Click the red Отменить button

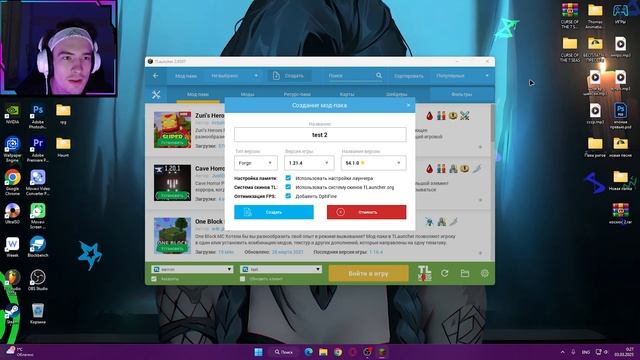367,212
